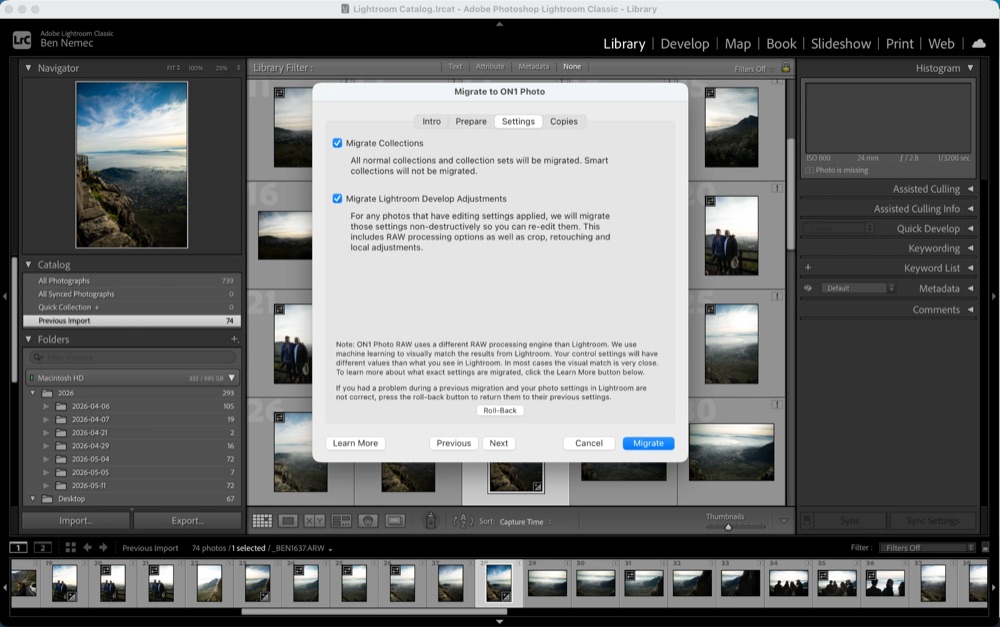Toggle filter switch at filmstrip end

pos(985,547)
